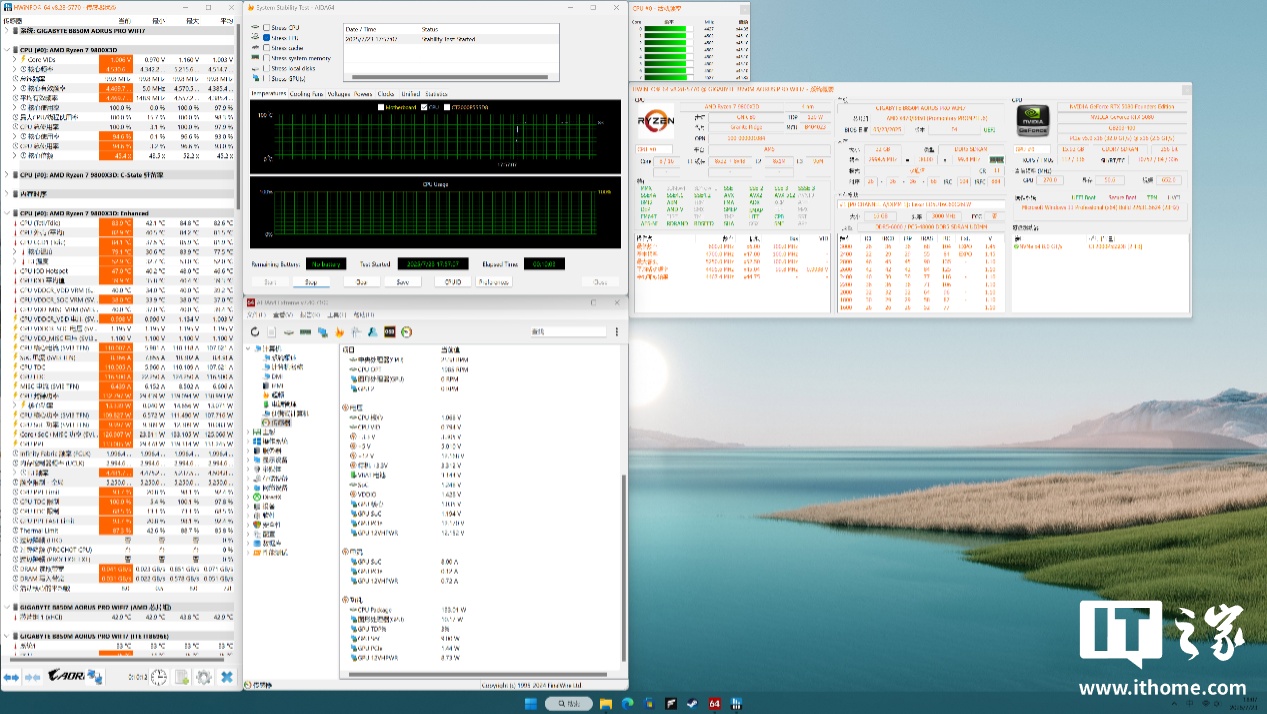
Task: Collapse the Computer tree node in AIDA64
Action: [x=250, y=349]
